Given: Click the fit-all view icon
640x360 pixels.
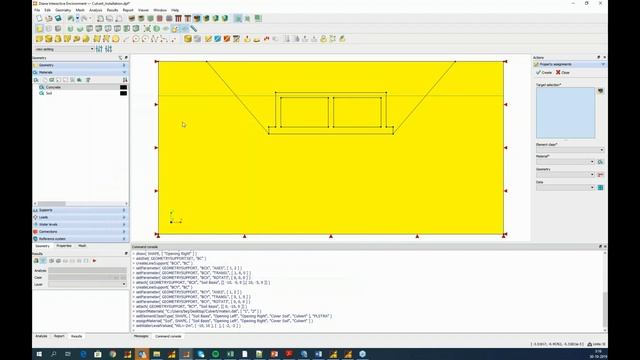Looking at the screenshot, I should pyautogui.click(x=147, y=29).
